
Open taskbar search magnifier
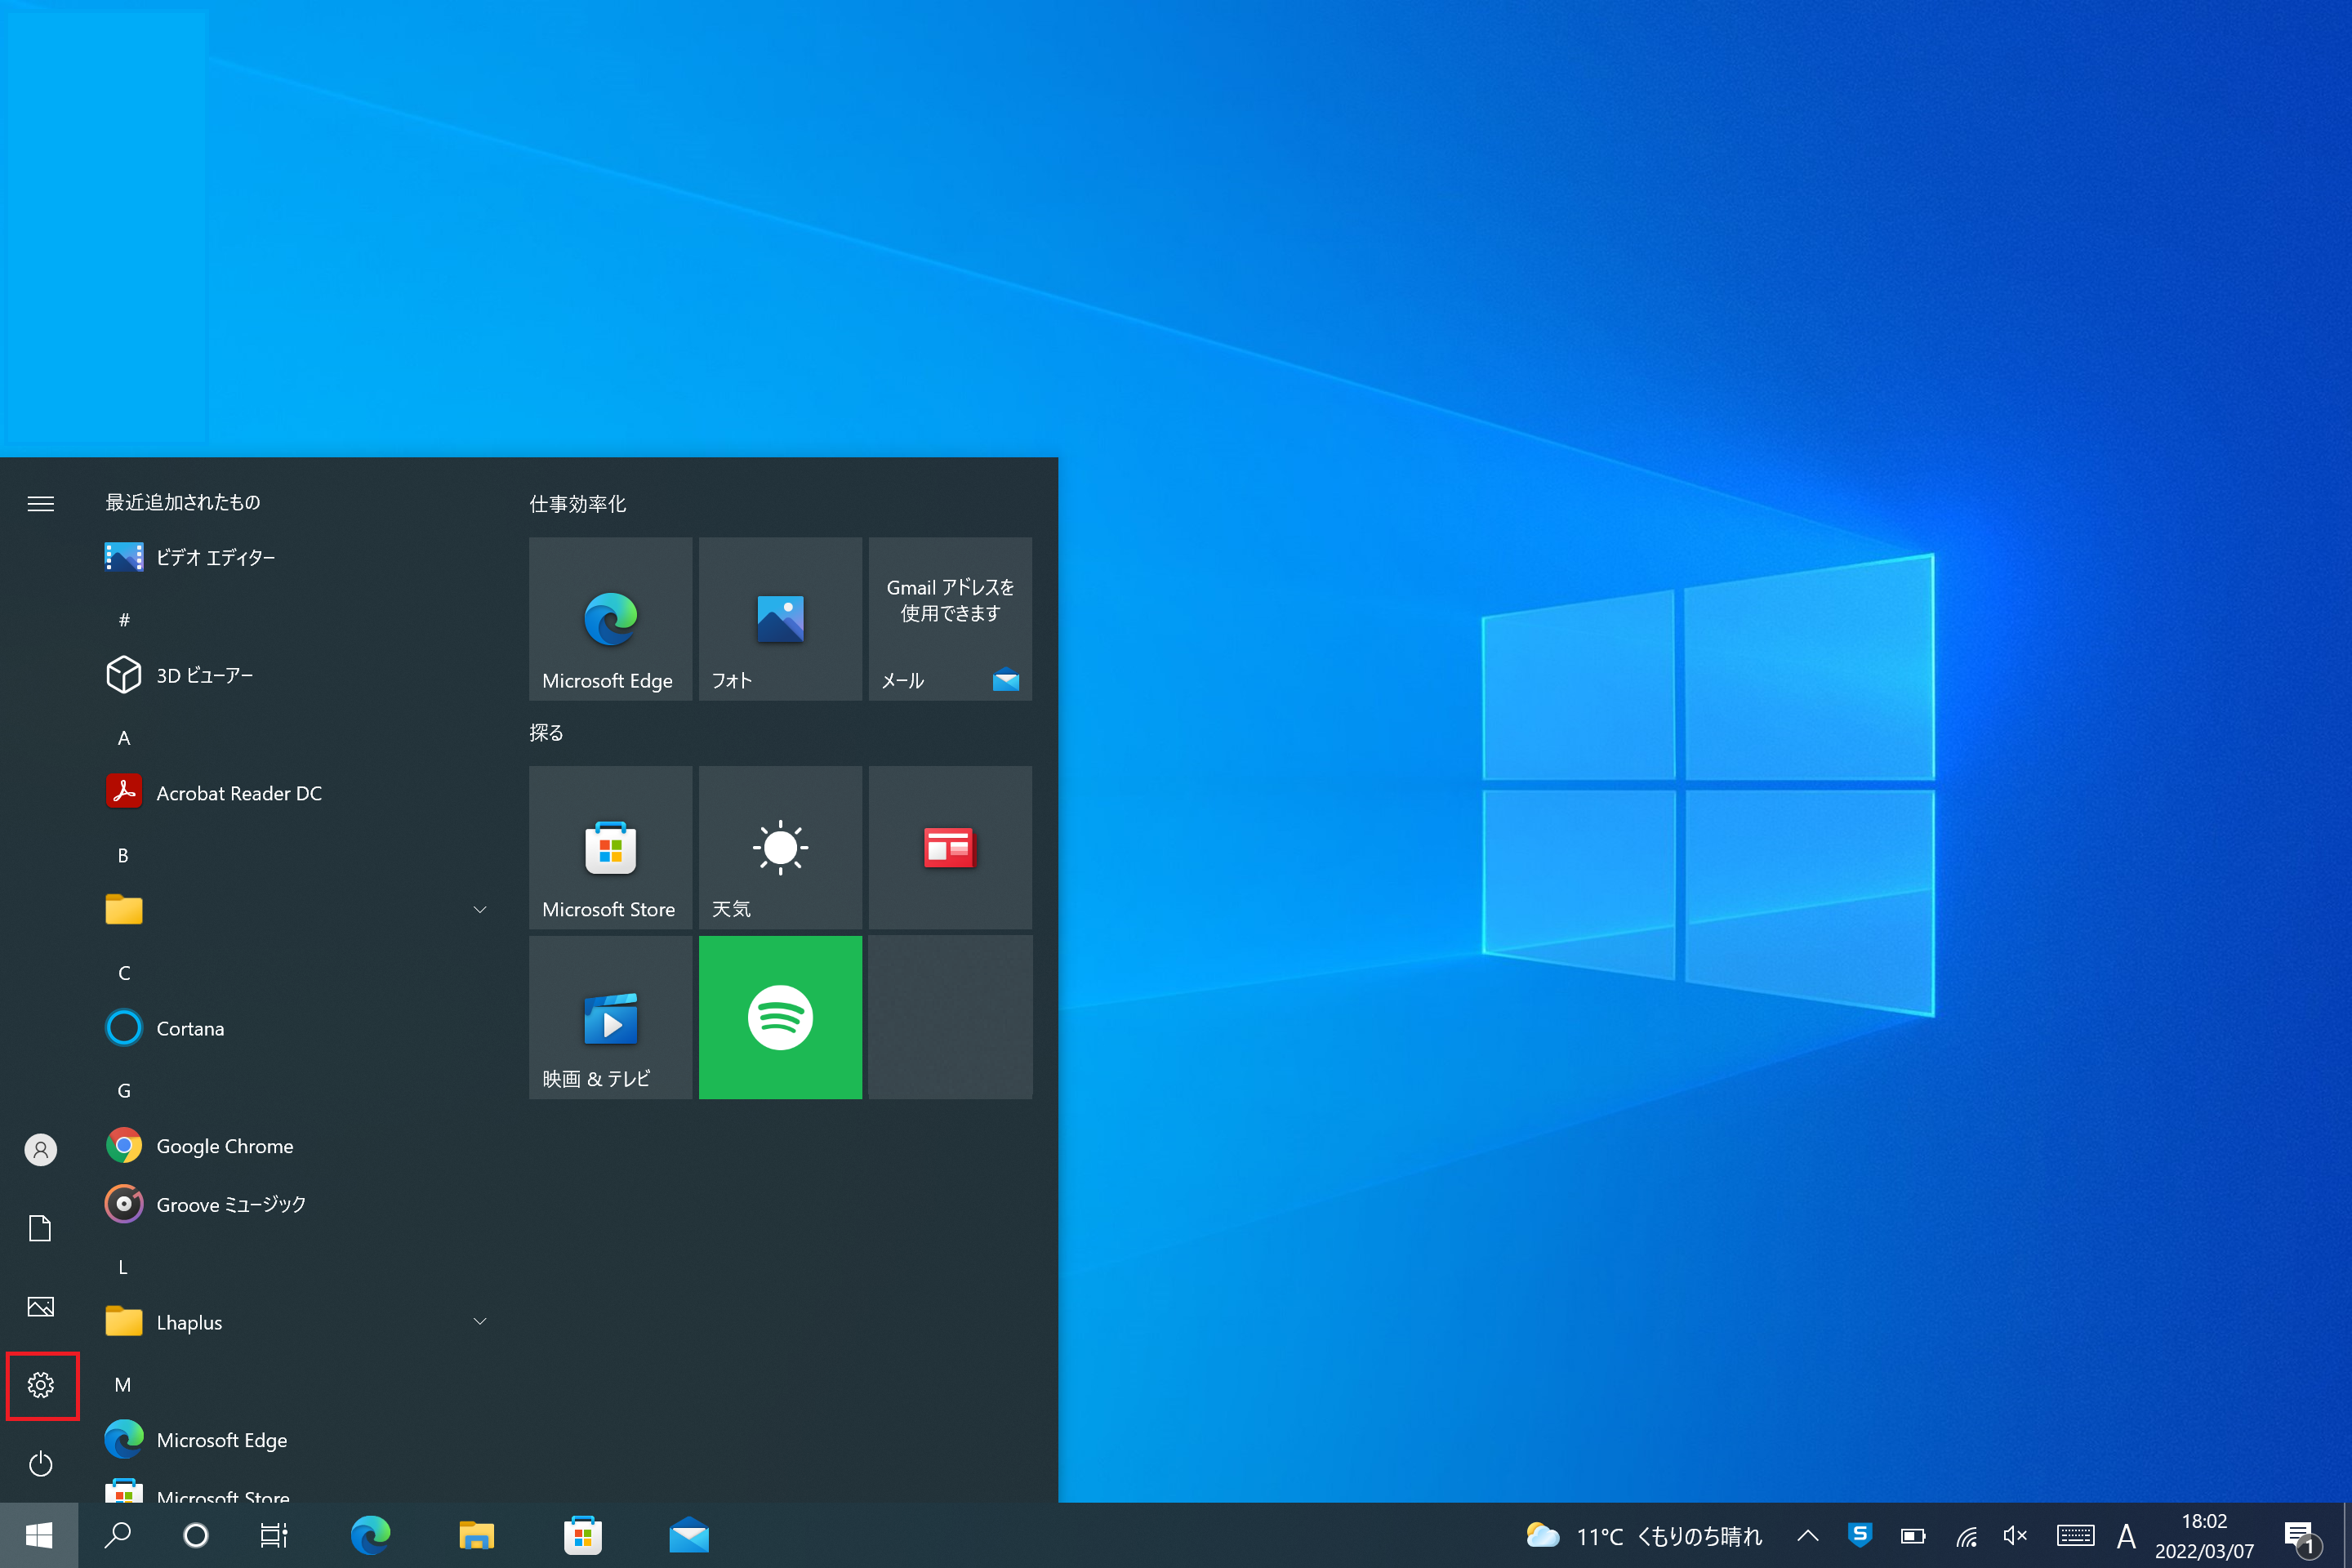point(118,1535)
